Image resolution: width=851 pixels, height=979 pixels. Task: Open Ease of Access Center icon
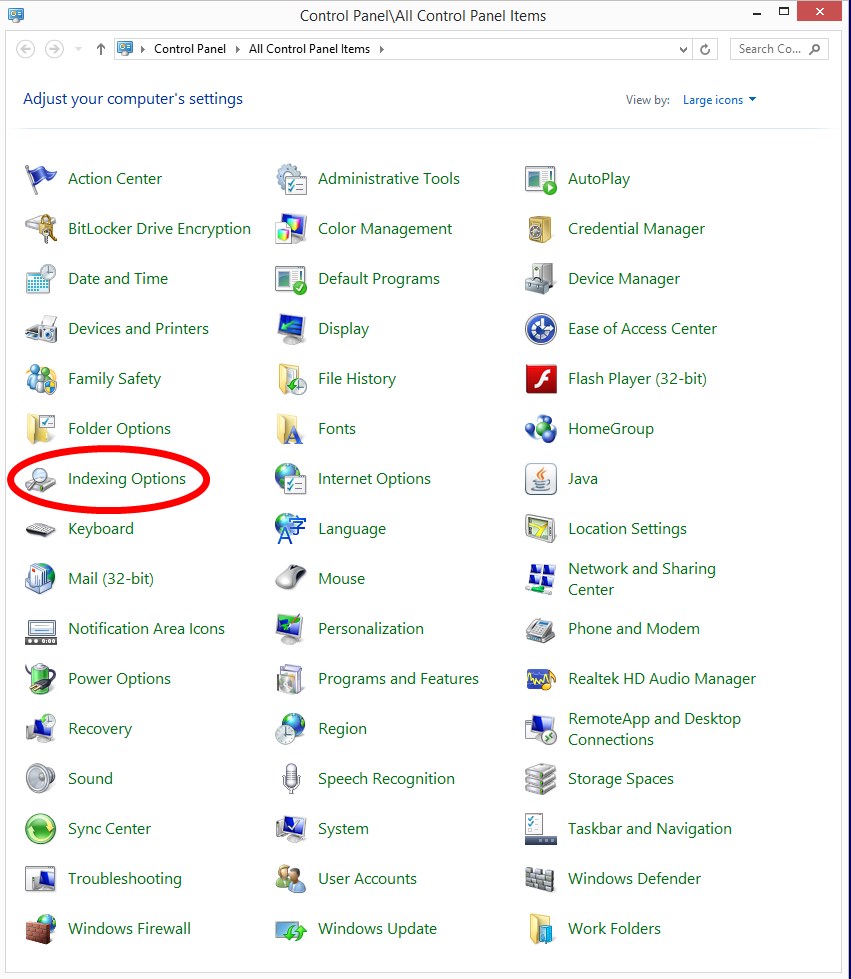(x=541, y=329)
